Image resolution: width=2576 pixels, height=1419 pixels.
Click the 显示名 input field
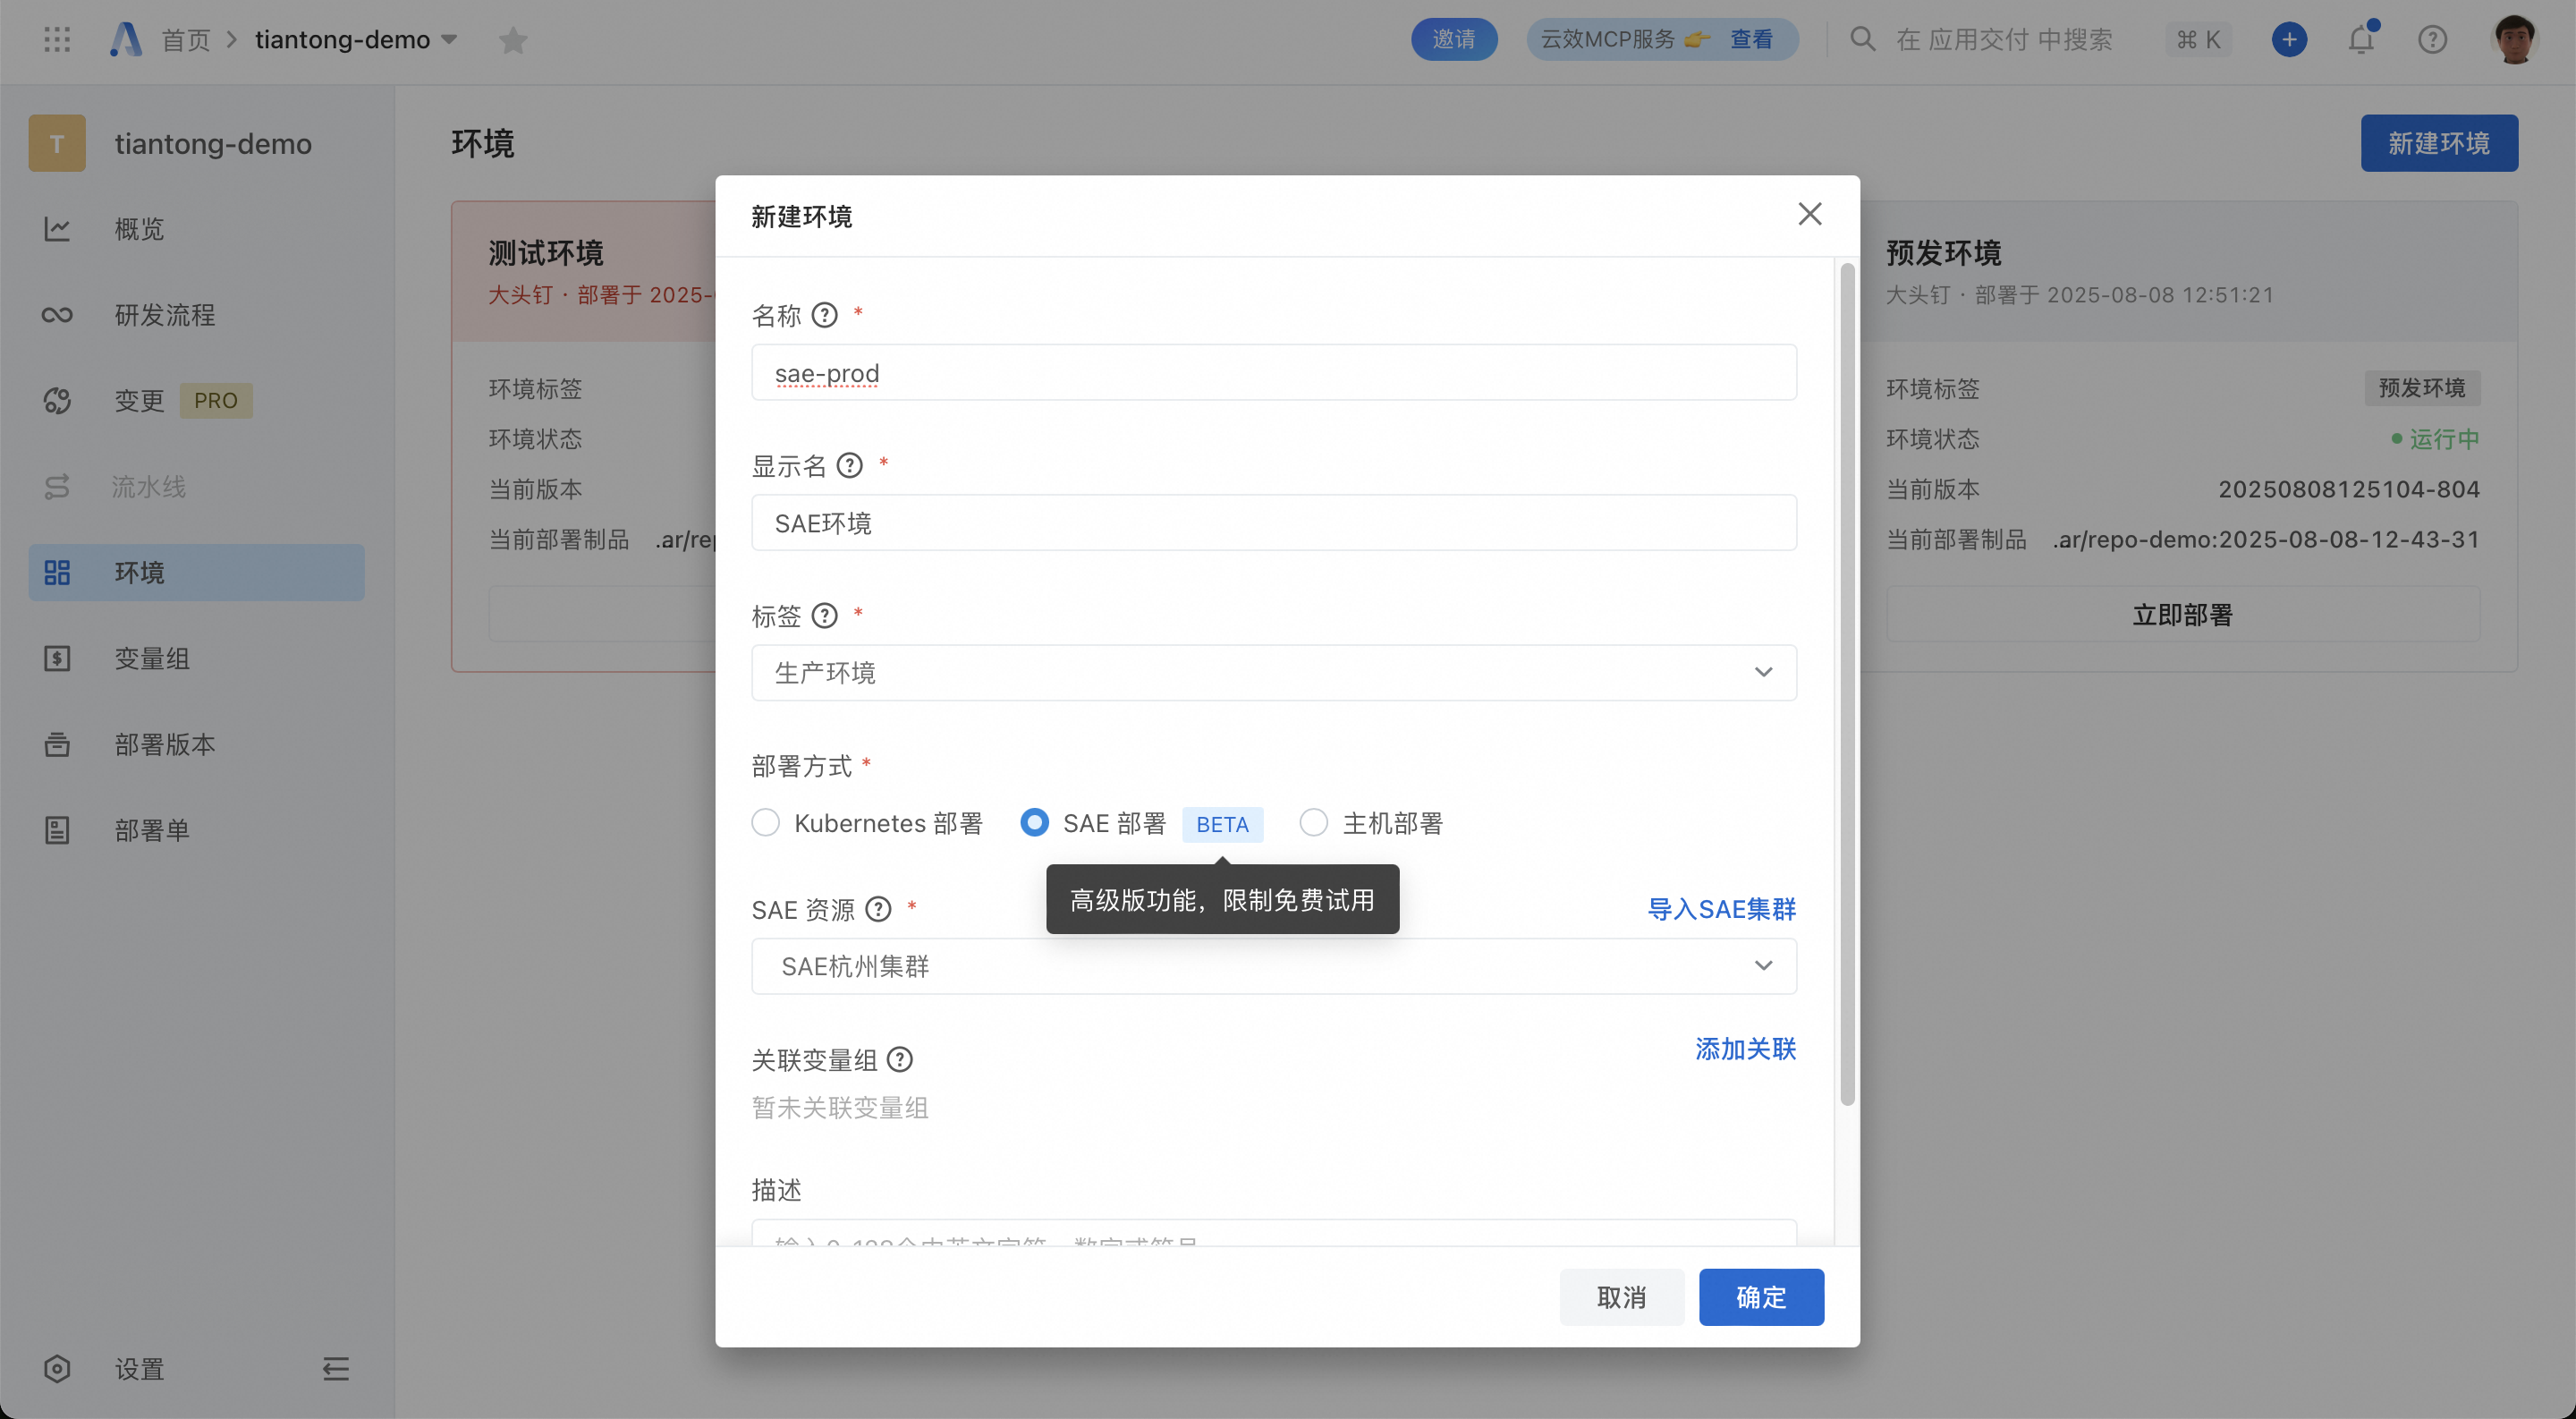tap(1272, 523)
